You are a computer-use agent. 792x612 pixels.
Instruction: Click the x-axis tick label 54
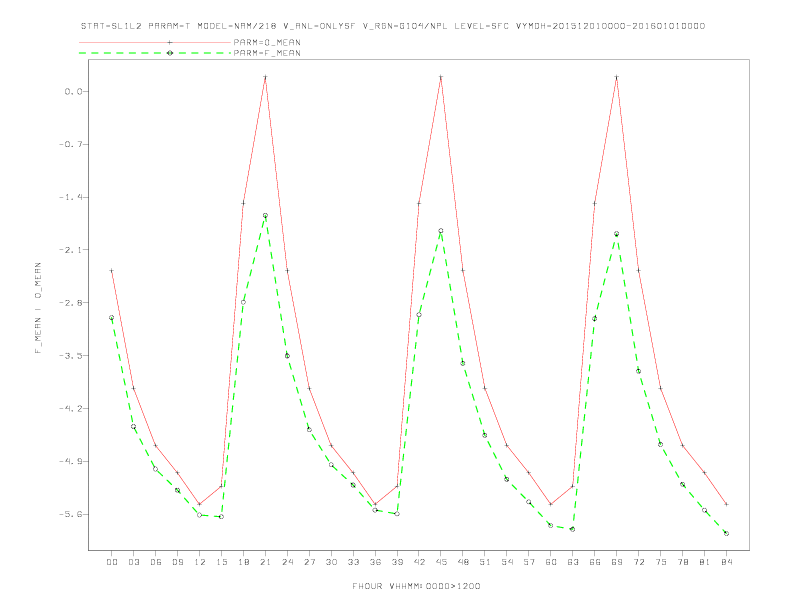click(507, 562)
